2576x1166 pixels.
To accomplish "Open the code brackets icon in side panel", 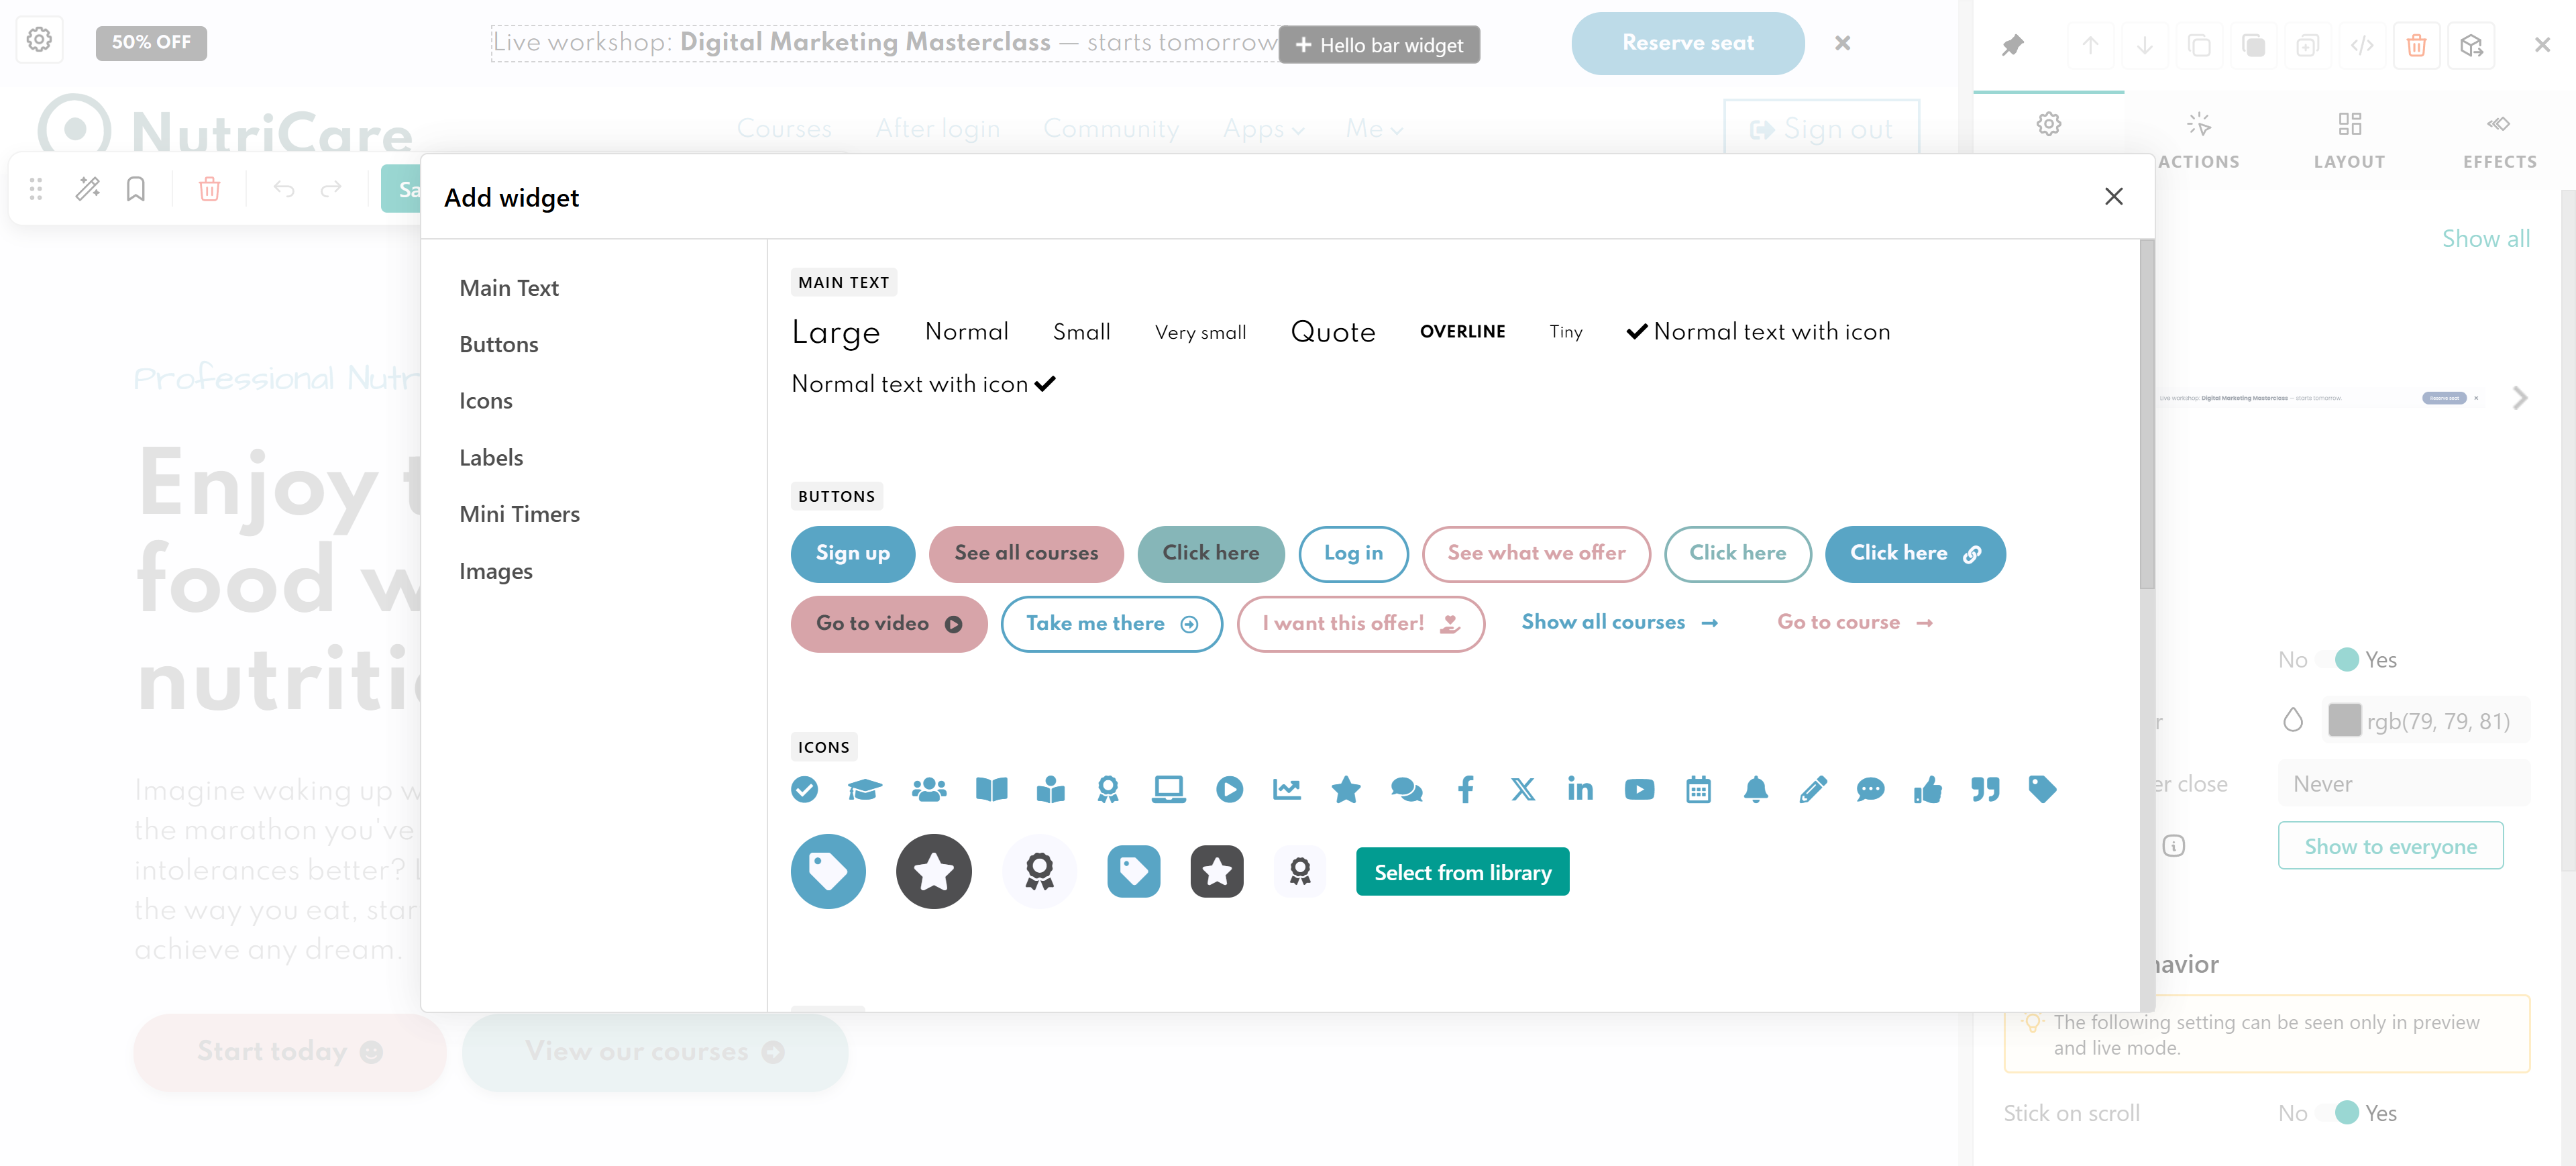I will click(2361, 45).
